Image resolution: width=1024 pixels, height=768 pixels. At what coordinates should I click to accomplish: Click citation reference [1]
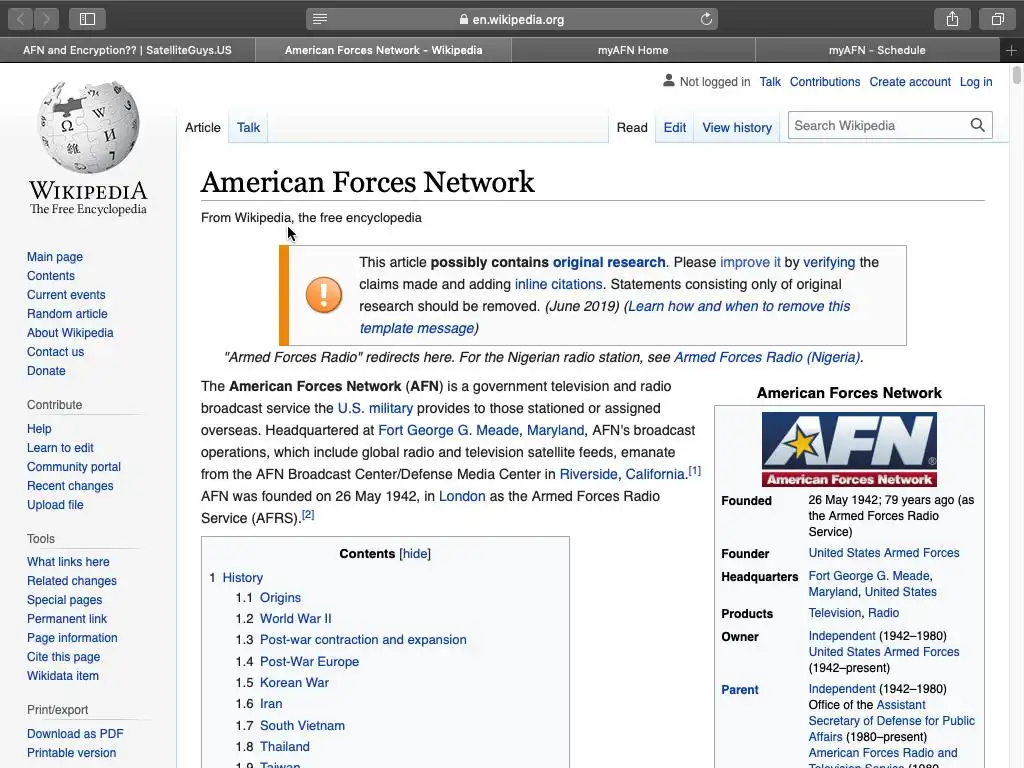pos(694,470)
